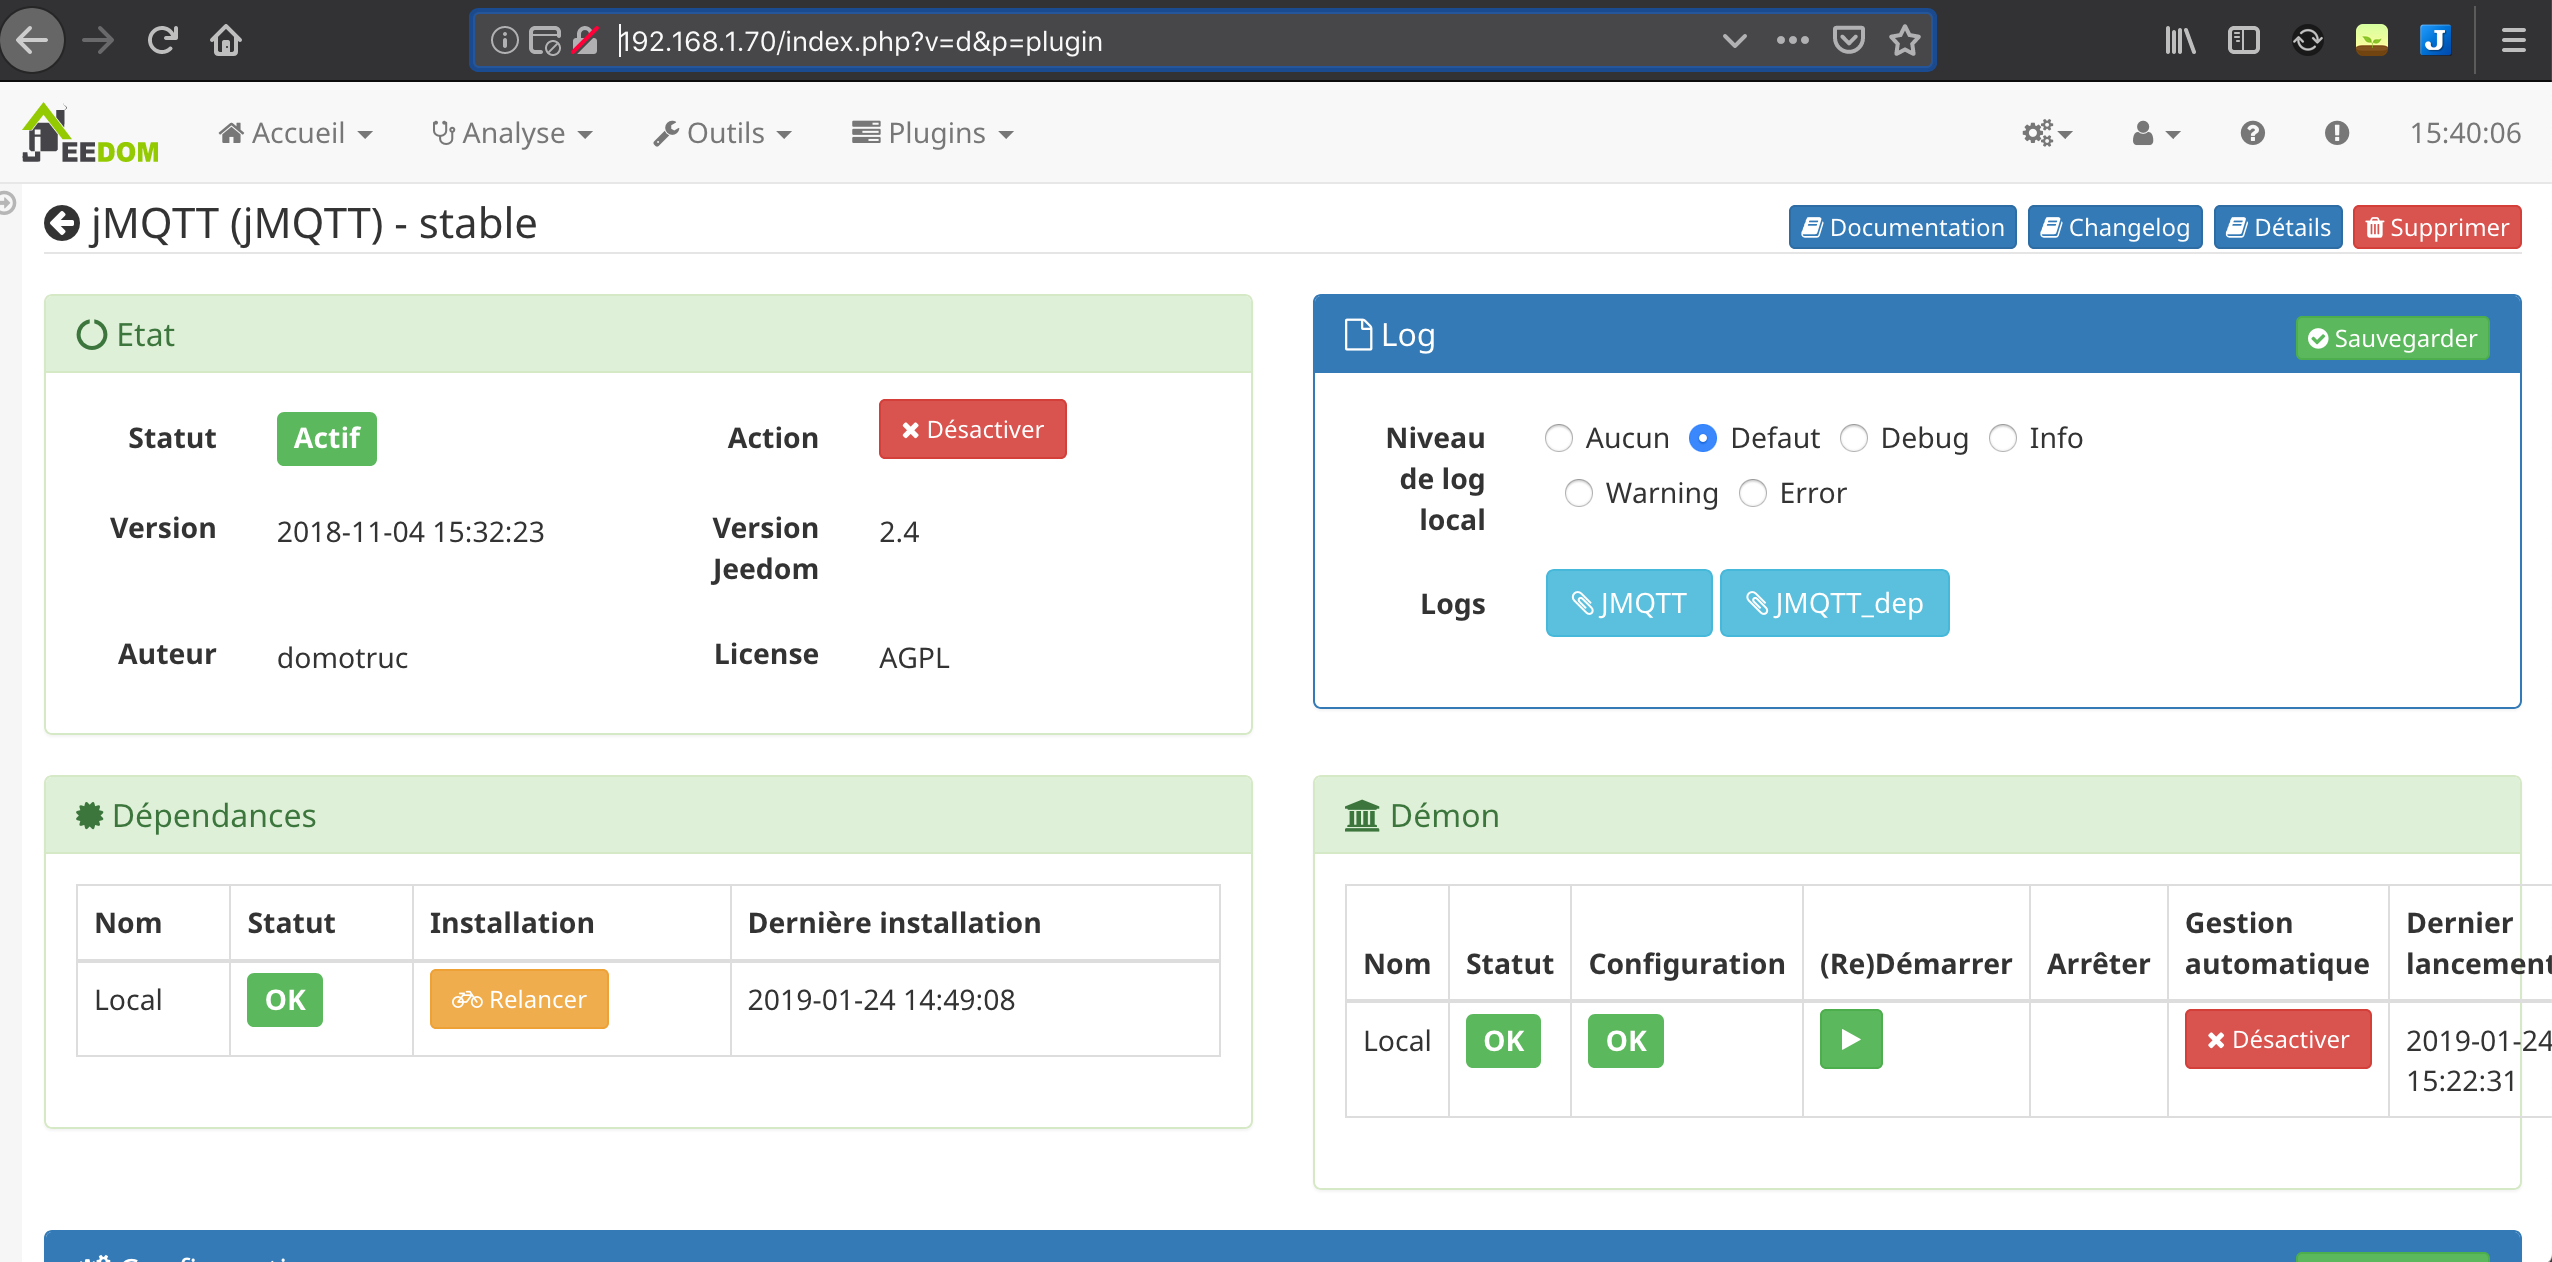Image resolution: width=2552 pixels, height=1262 pixels.
Task: Click the browser forward arrow
Action: tap(98, 40)
